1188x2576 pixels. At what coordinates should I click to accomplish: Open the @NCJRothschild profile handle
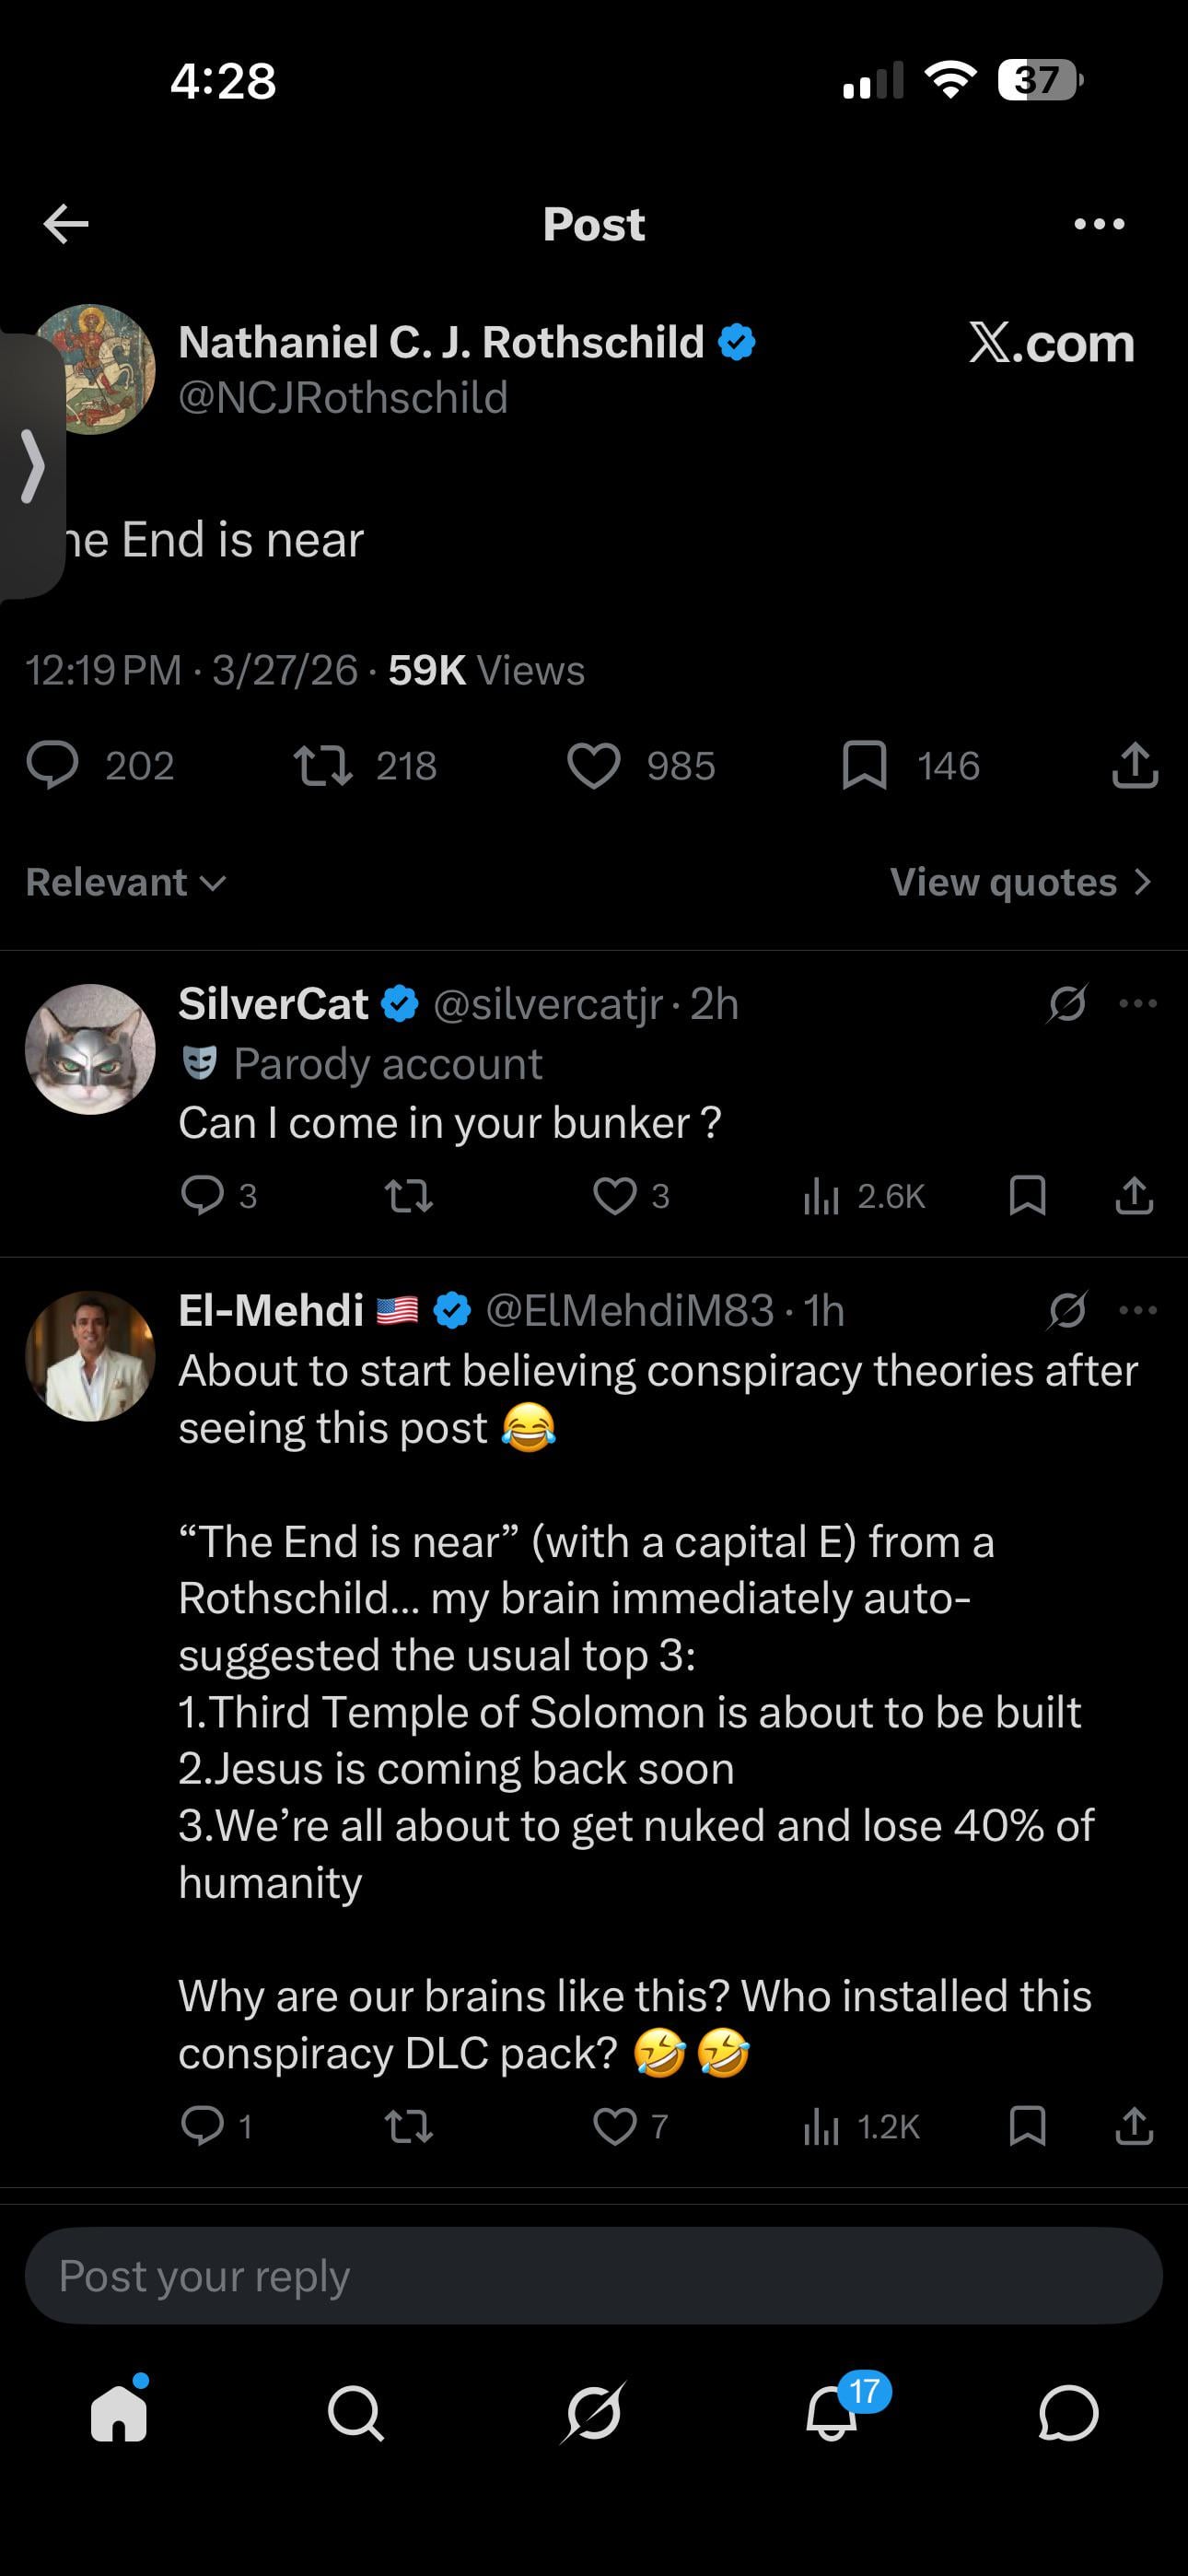tap(343, 398)
